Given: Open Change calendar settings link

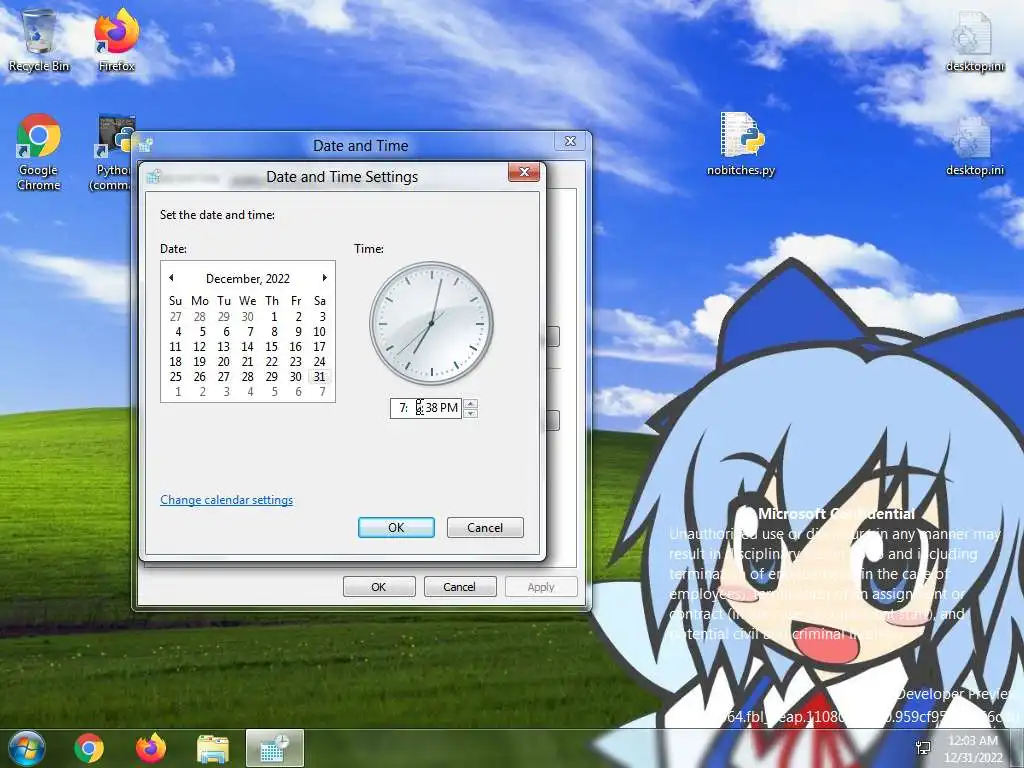Looking at the screenshot, I should [227, 500].
